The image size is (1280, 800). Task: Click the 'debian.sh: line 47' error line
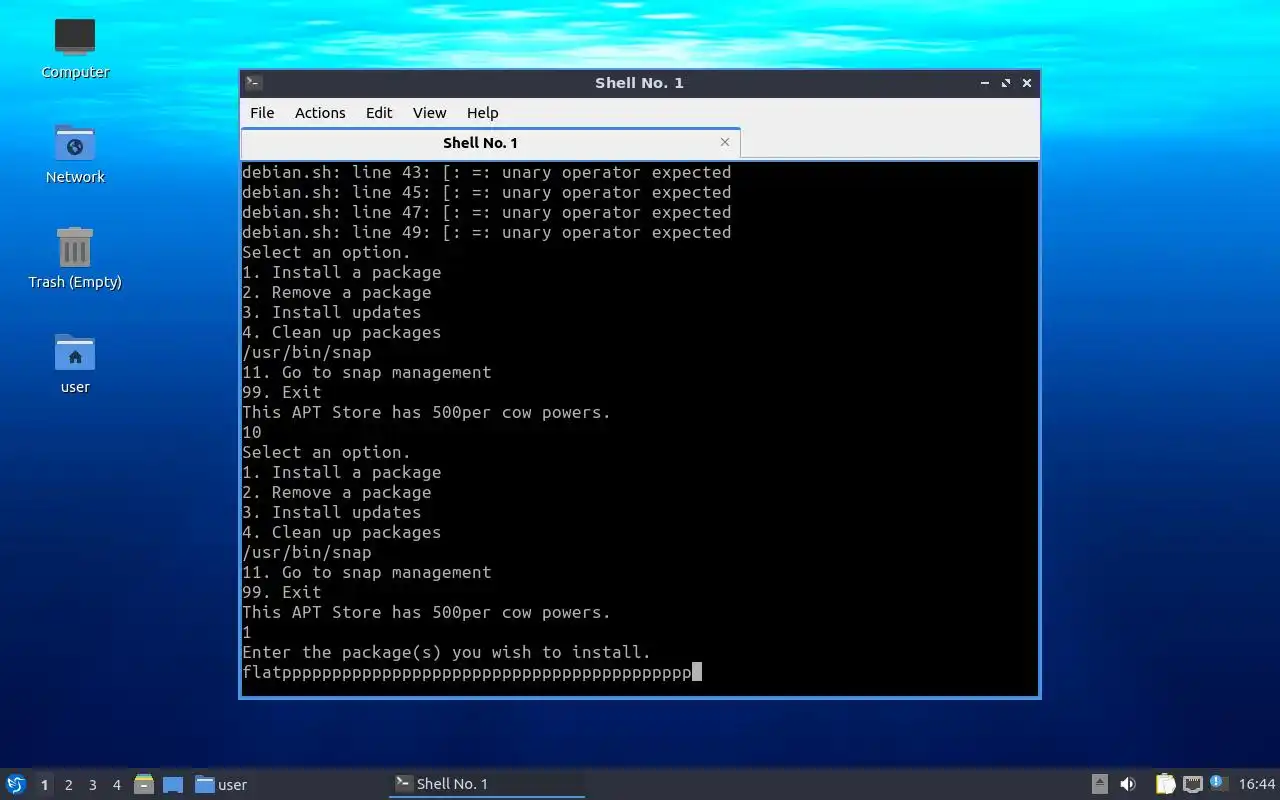click(487, 212)
